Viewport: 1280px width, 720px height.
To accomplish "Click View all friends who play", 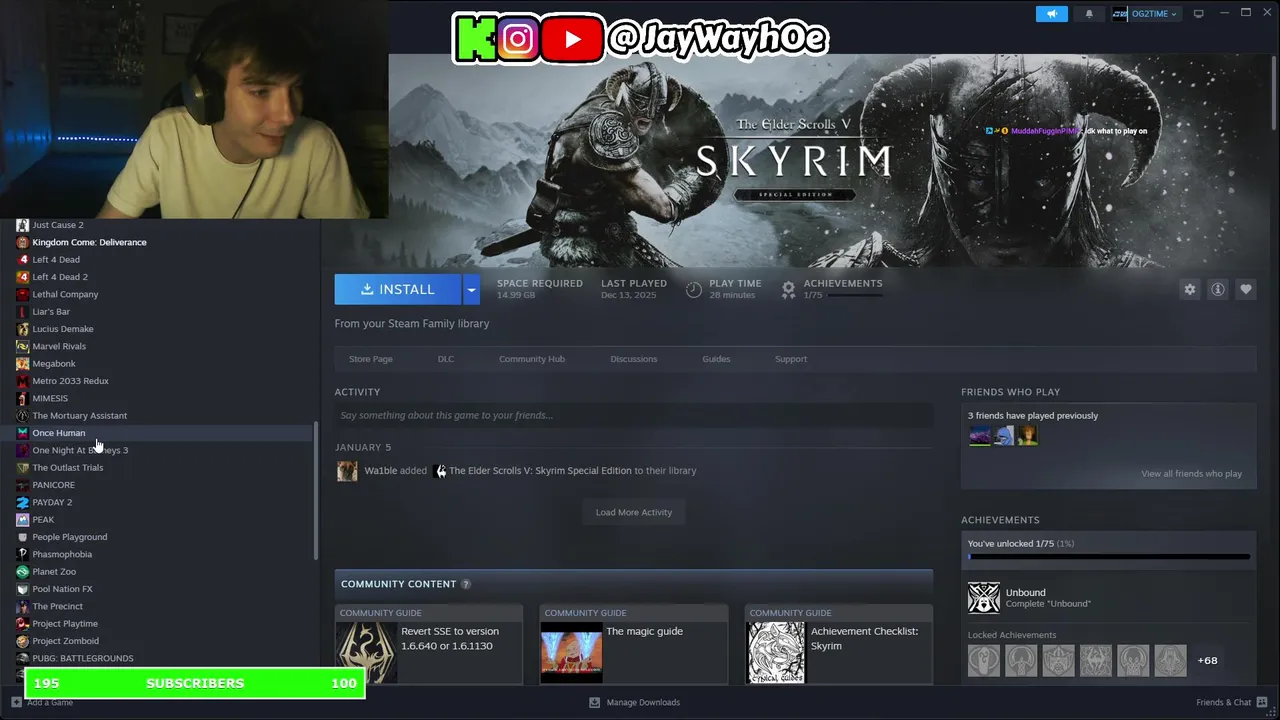I will (1192, 474).
